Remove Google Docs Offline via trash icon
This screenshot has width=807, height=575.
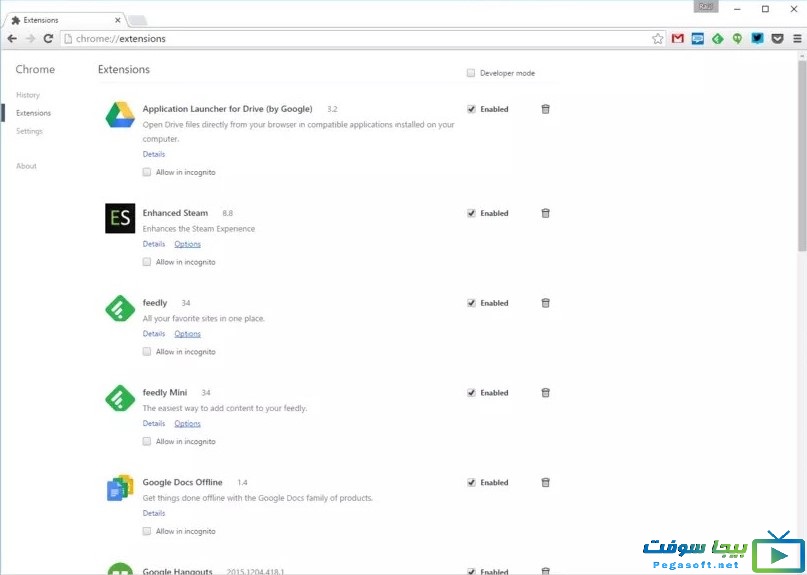click(x=546, y=482)
